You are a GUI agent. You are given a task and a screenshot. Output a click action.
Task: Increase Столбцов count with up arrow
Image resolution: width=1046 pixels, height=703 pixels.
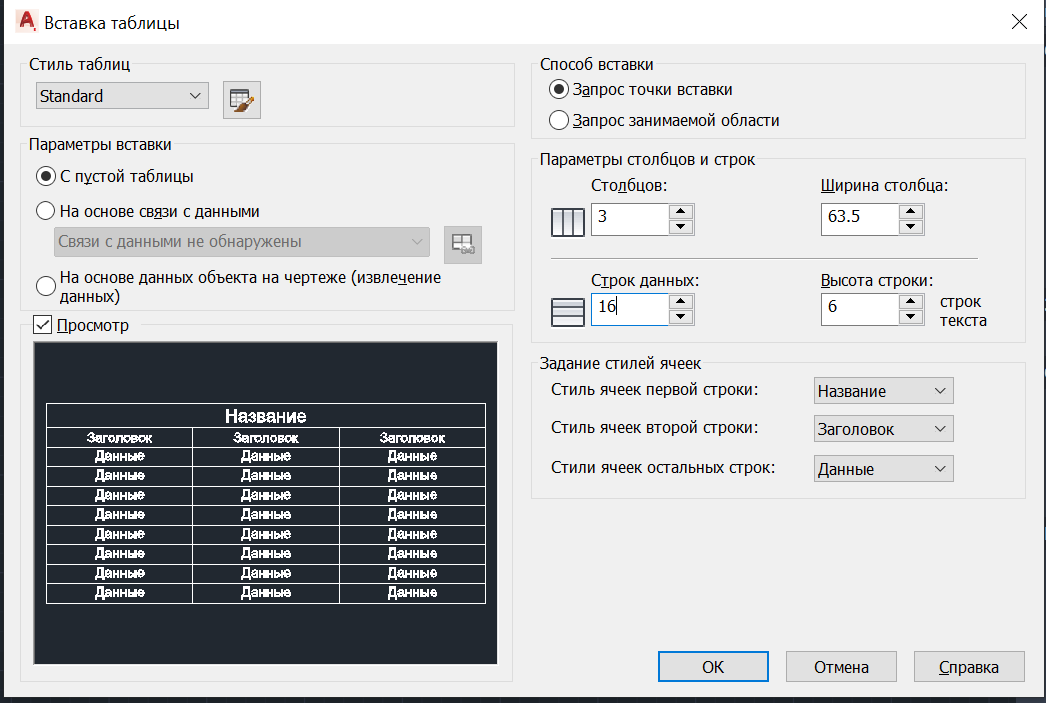pyautogui.click(x=681, y=211)
